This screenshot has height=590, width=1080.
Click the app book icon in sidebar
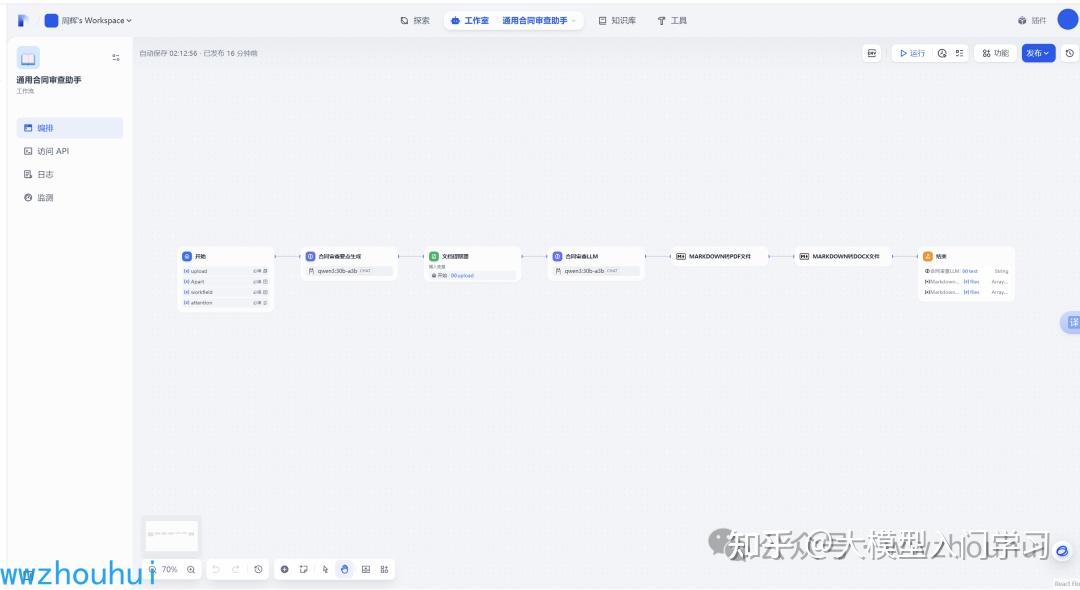point(28,58)
